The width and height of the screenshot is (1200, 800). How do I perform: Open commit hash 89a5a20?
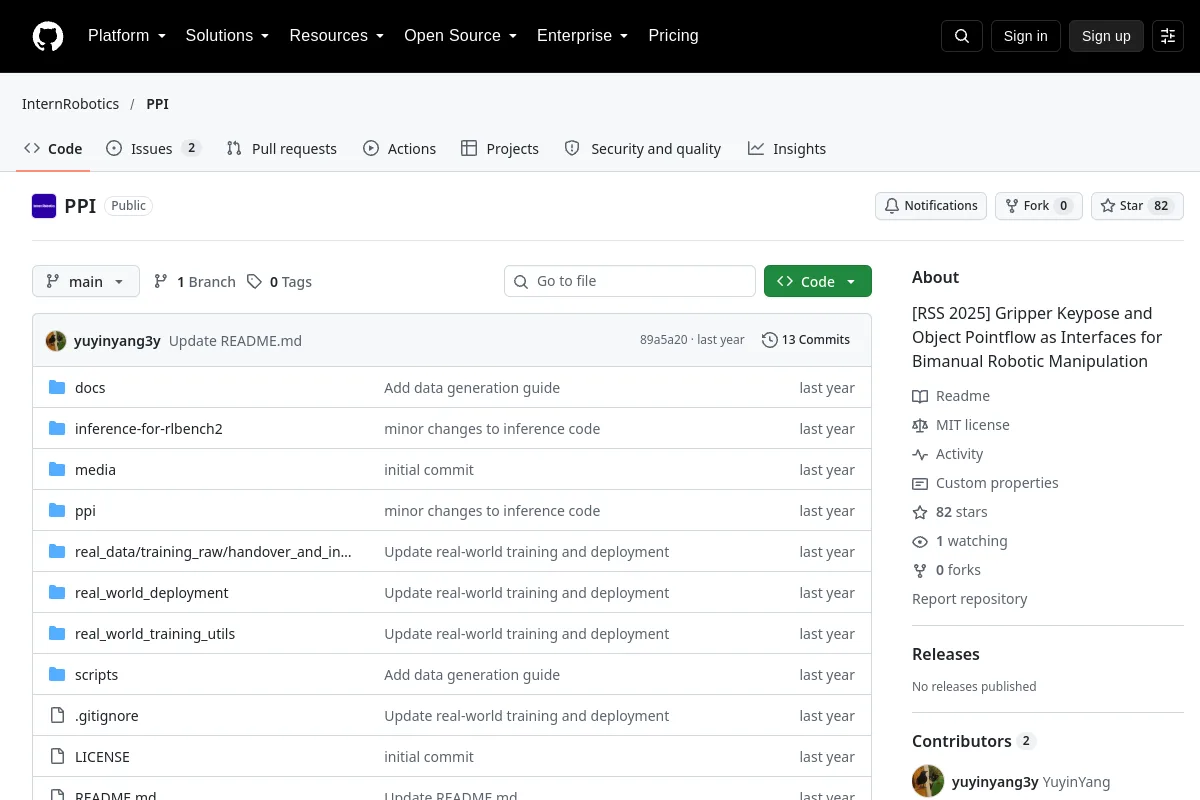(664, 340)
